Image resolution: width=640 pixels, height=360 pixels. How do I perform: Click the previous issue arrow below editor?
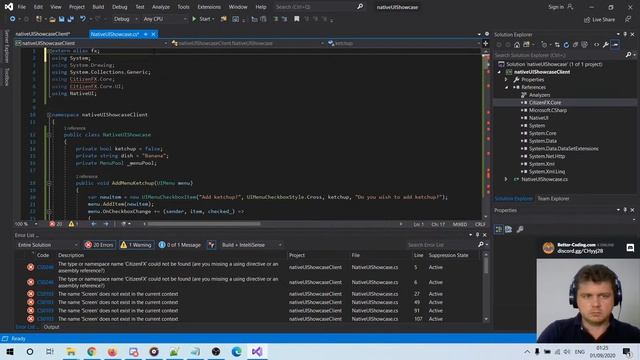[94, 224]
